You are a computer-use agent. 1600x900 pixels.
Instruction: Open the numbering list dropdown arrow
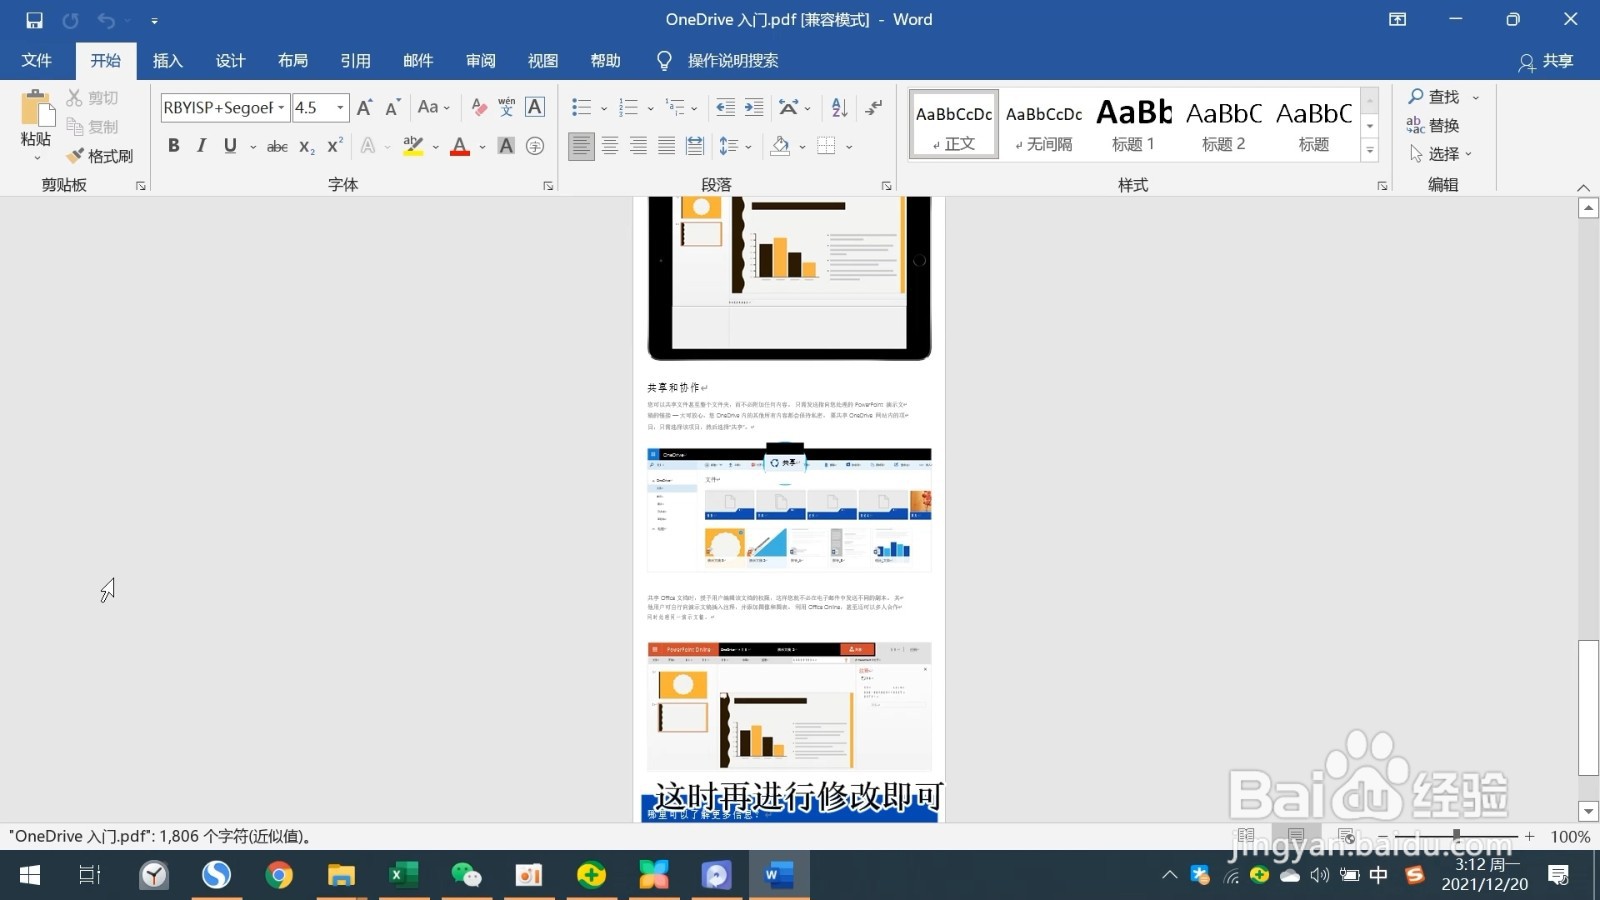pyautogui.click(x=650, y=108)
